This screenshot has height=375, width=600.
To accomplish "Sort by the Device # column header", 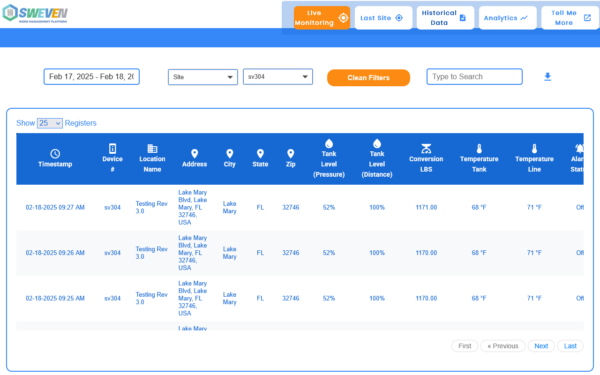I will coord(112,164).
